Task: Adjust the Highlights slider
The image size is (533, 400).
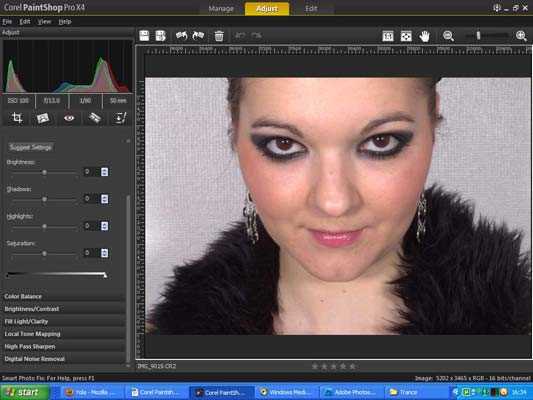Action: click(x=44, y=226)
